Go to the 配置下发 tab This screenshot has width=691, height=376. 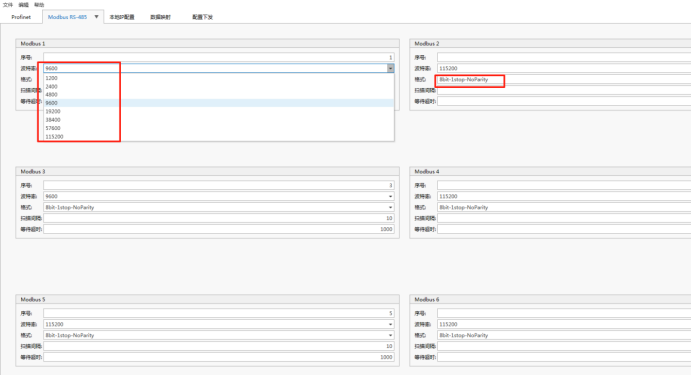[203, 17]
